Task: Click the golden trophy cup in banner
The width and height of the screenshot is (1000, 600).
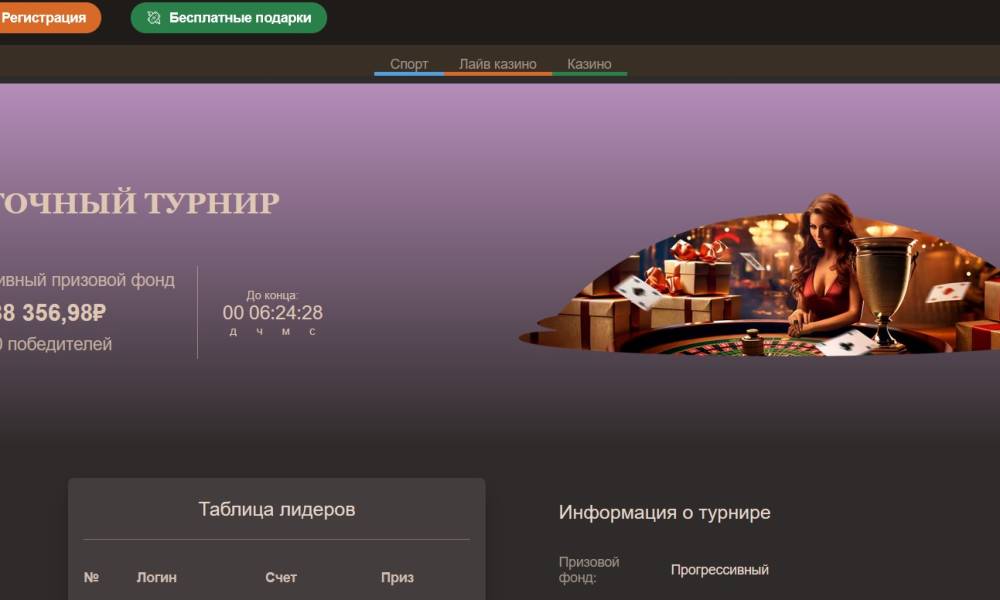Action: (x=884, y=292)
